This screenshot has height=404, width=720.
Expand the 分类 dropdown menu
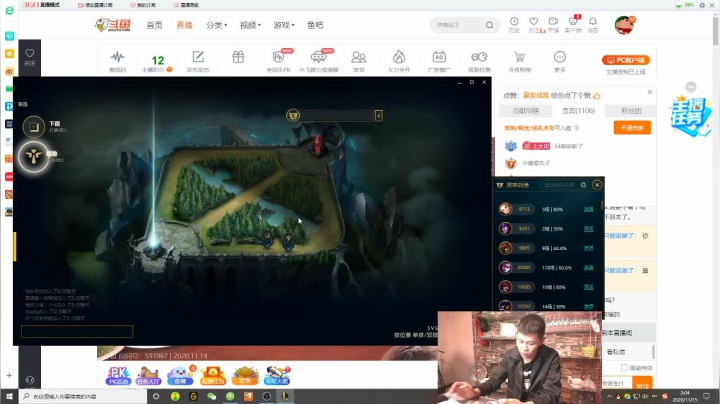point(216,25)
